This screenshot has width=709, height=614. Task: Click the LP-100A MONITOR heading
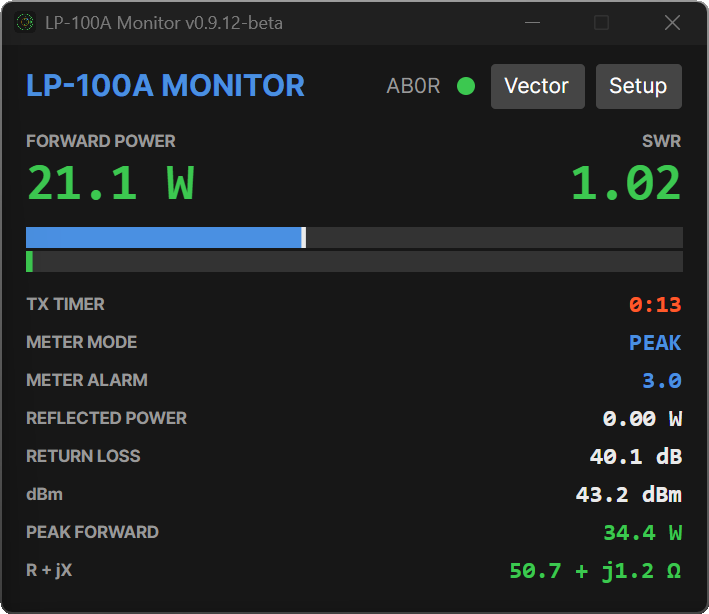tap(165, 85)
